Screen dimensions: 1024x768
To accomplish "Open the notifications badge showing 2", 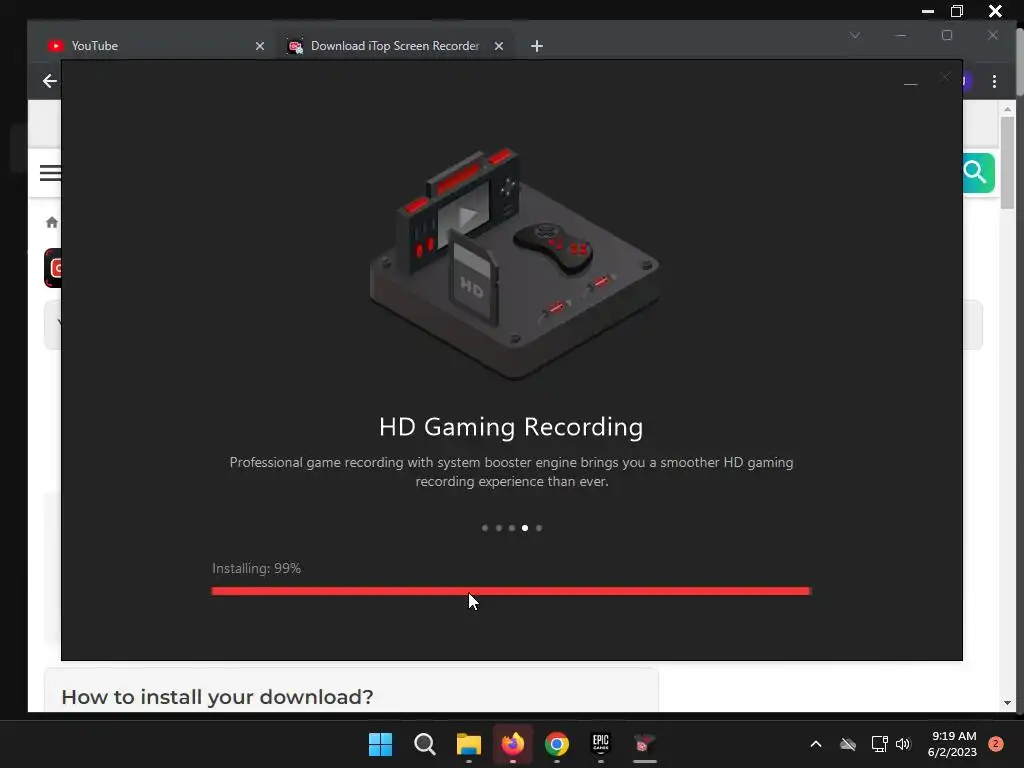I will 995,744.
